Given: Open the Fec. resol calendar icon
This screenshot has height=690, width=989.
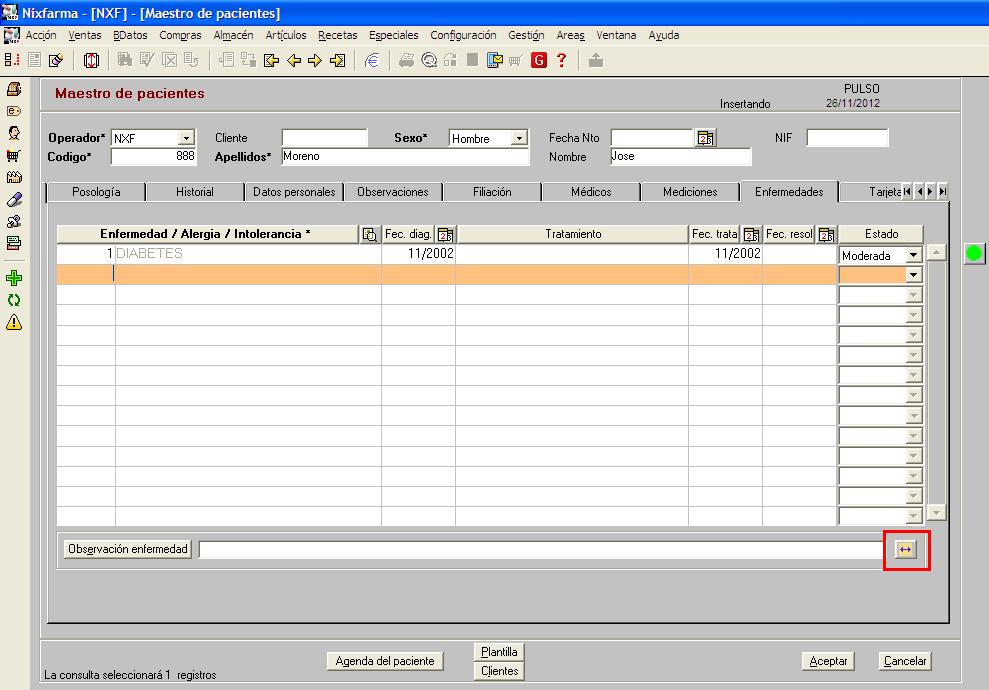Looking at the screenshot, I should pyautogui.click(x=826, y=235).
